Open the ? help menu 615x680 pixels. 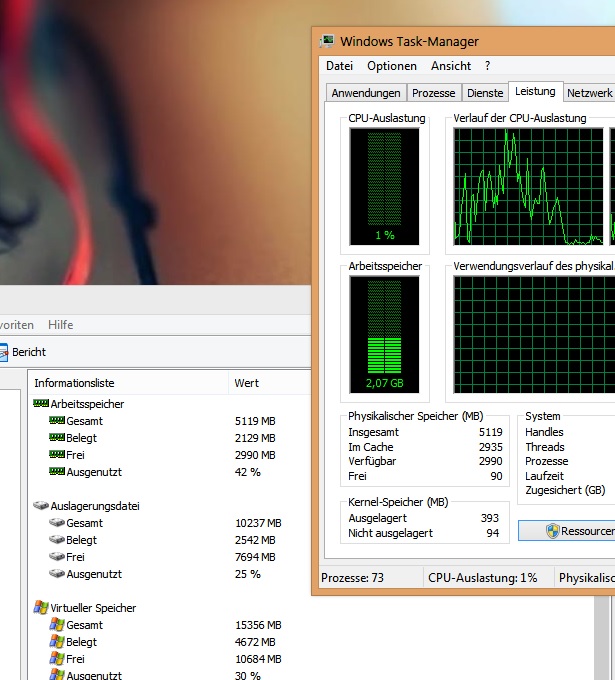pos(487,66)
